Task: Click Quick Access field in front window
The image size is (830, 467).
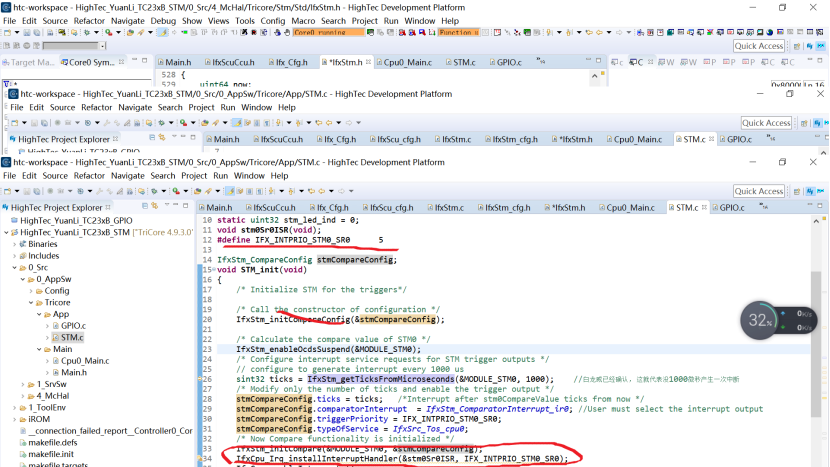Action: click(x=759, y=191)
